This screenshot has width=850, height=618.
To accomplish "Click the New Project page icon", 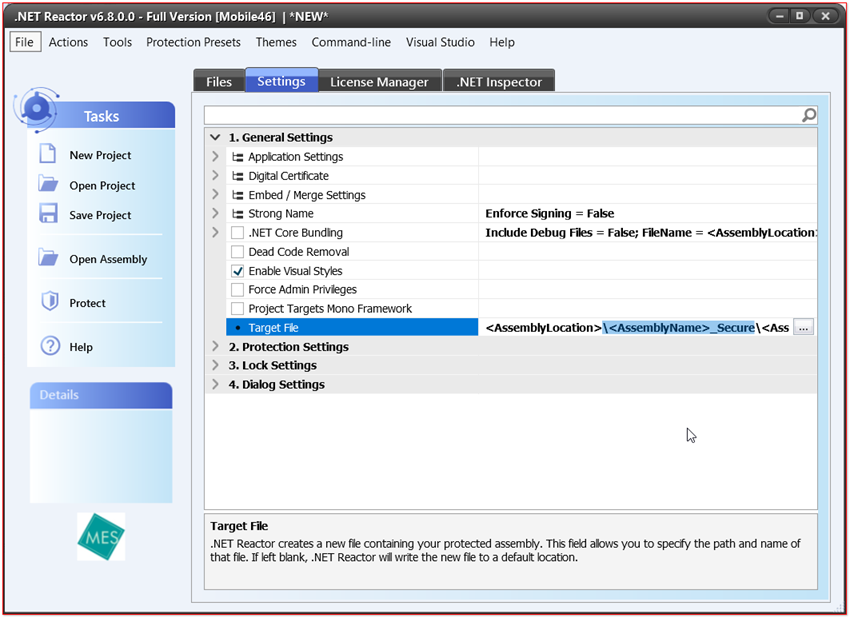I will coord(48,154).
